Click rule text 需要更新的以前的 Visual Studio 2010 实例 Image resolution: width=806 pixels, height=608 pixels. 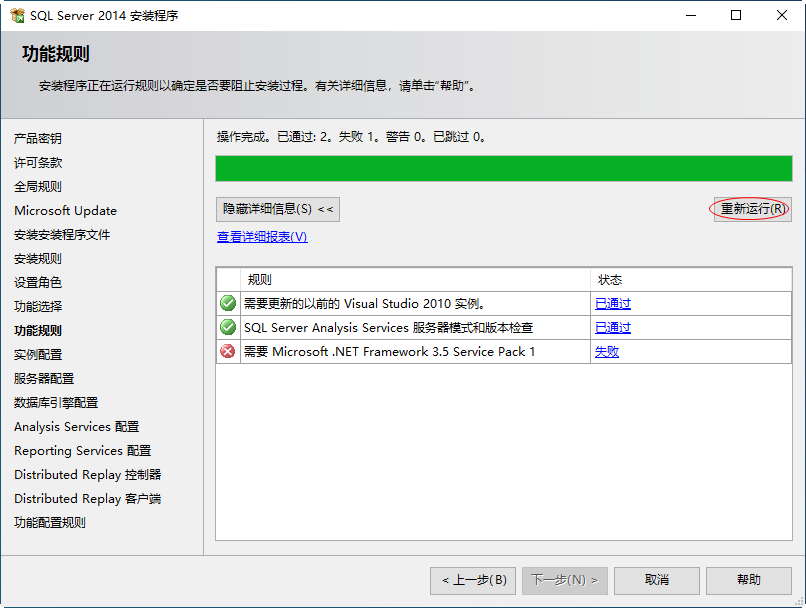(364, 304)
